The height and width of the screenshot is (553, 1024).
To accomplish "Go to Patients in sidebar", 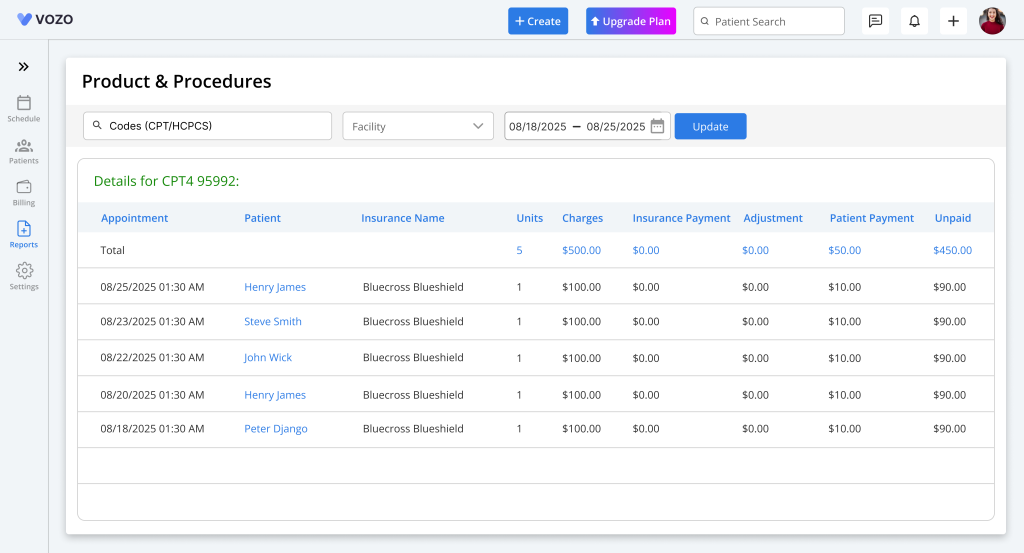I will tap(24, 146).
